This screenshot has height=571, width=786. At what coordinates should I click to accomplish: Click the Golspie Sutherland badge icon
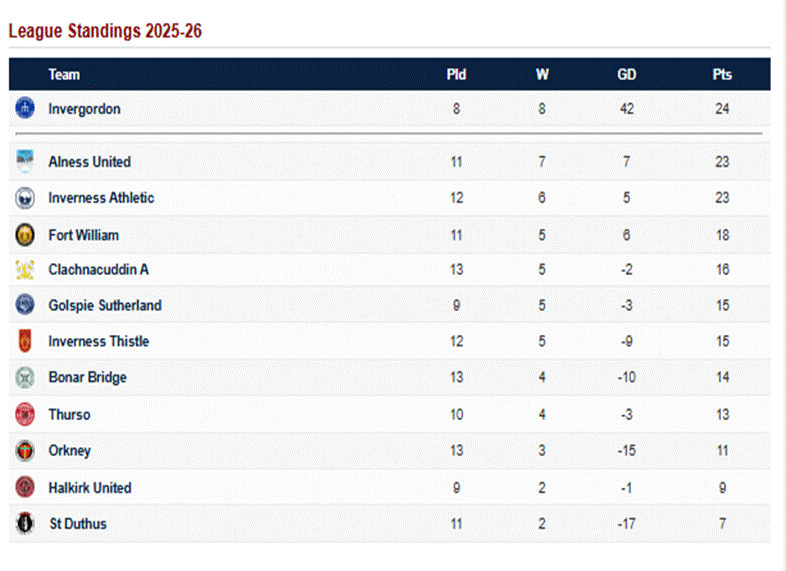point(25,305)
